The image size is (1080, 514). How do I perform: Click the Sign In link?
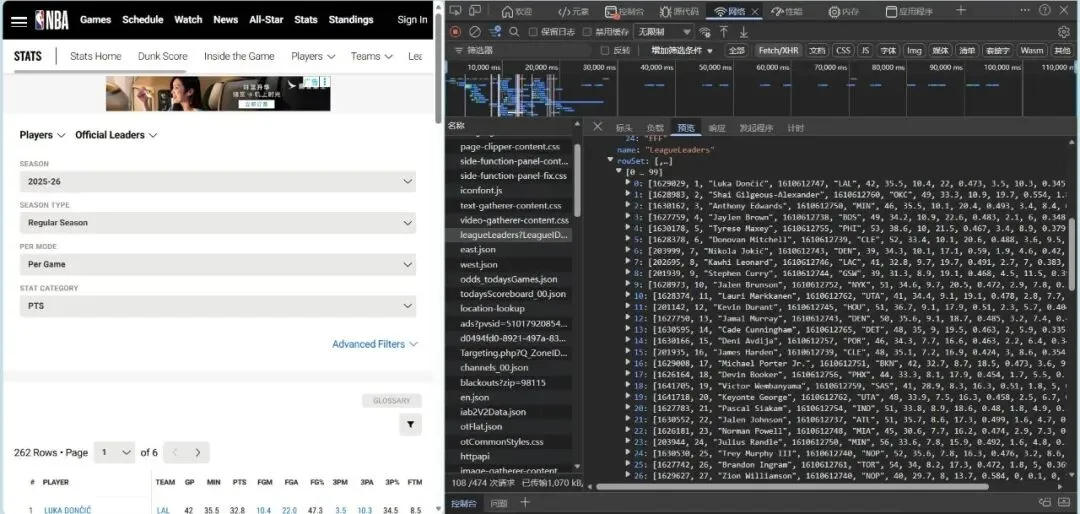click(412, 19)
